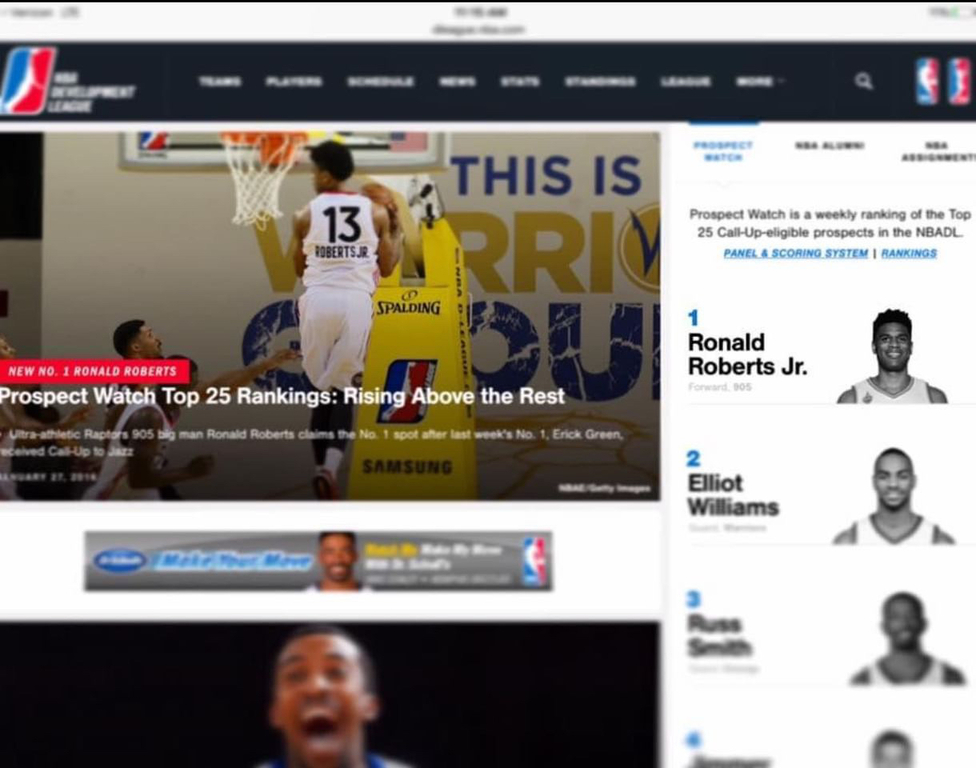Click the article summary about Raptors 905

[311, 442]
